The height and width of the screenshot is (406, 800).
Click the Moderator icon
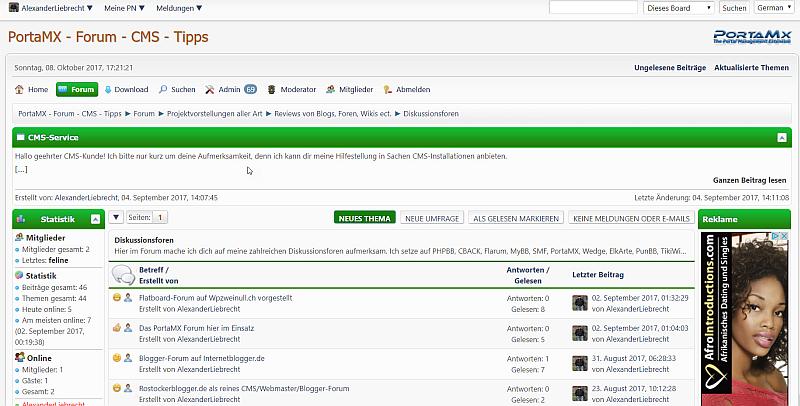coord(271,89)
